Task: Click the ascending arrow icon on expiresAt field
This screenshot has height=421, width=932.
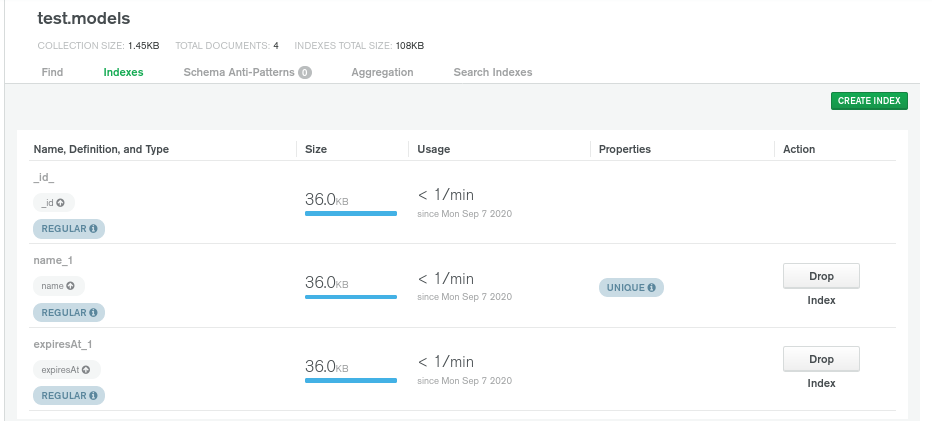Action: (x=86, y=370)
